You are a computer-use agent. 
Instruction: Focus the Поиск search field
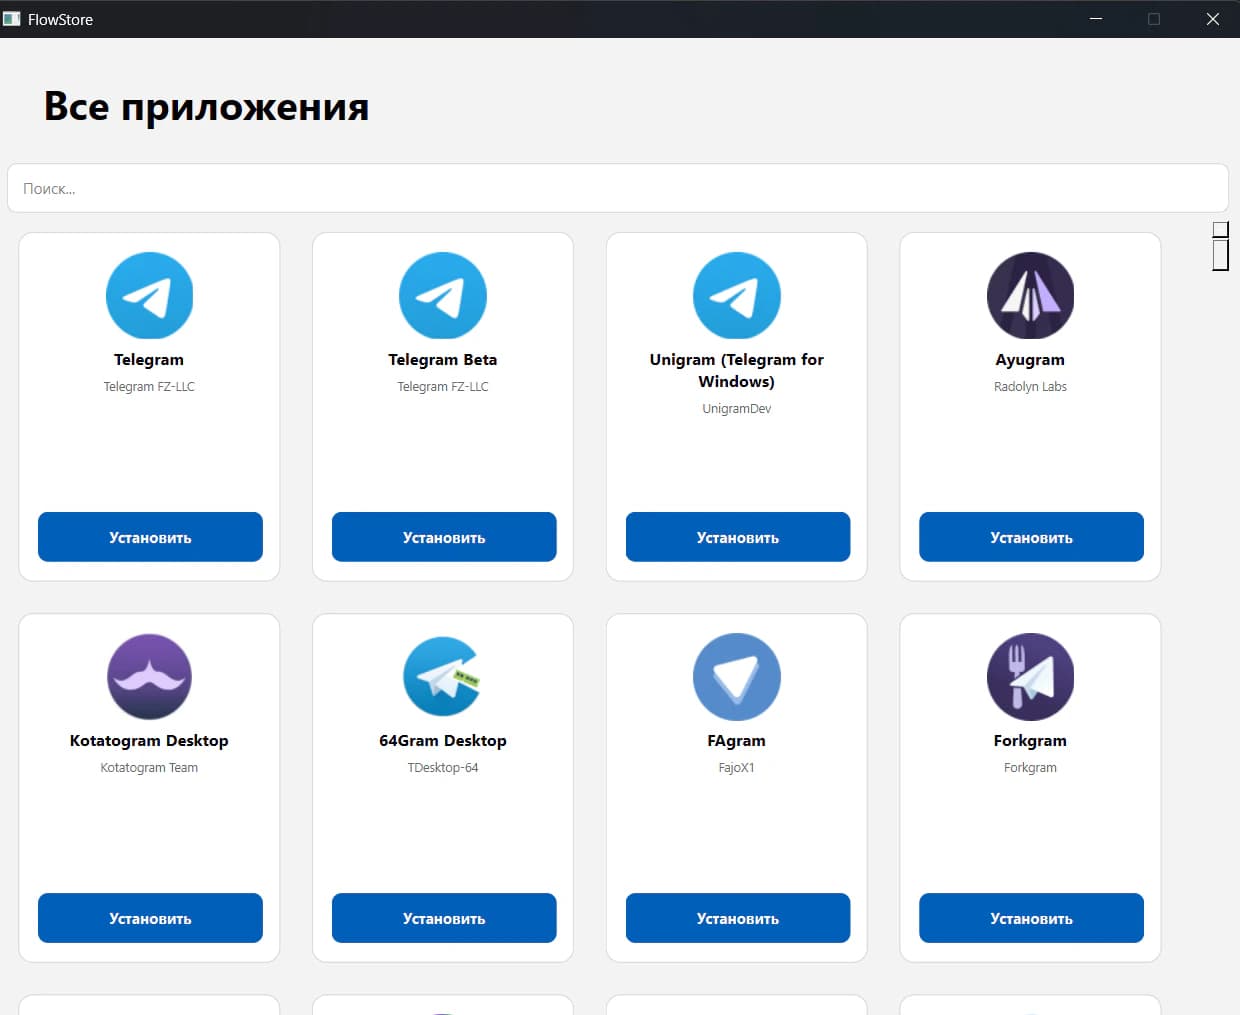pos(618,188)
